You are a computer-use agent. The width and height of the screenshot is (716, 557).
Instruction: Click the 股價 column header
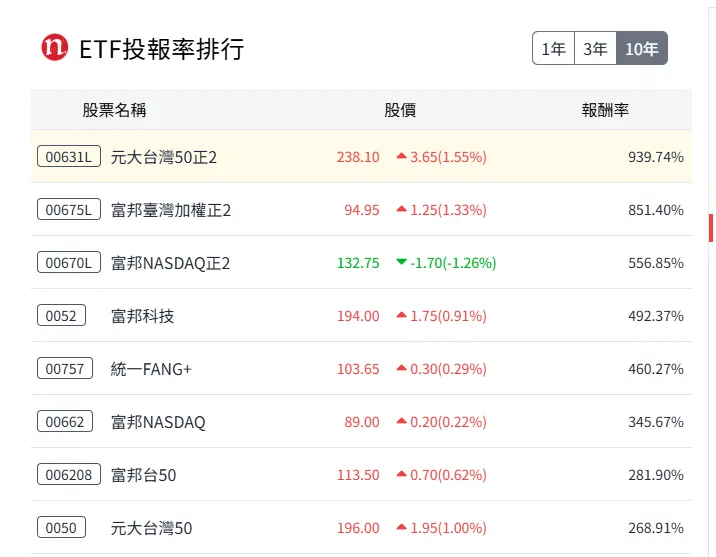click(400, 110)
